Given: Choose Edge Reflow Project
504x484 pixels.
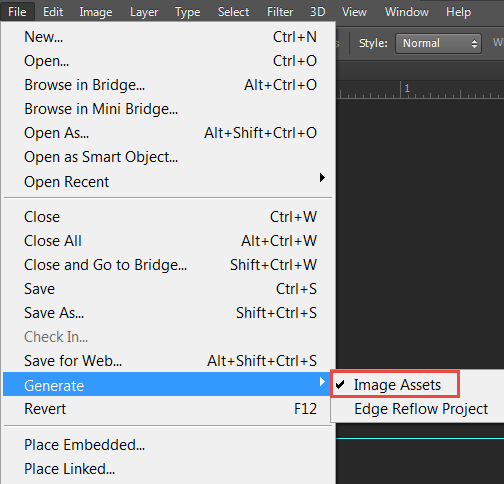Looking at the screenshot, I should tap(421, 409).
